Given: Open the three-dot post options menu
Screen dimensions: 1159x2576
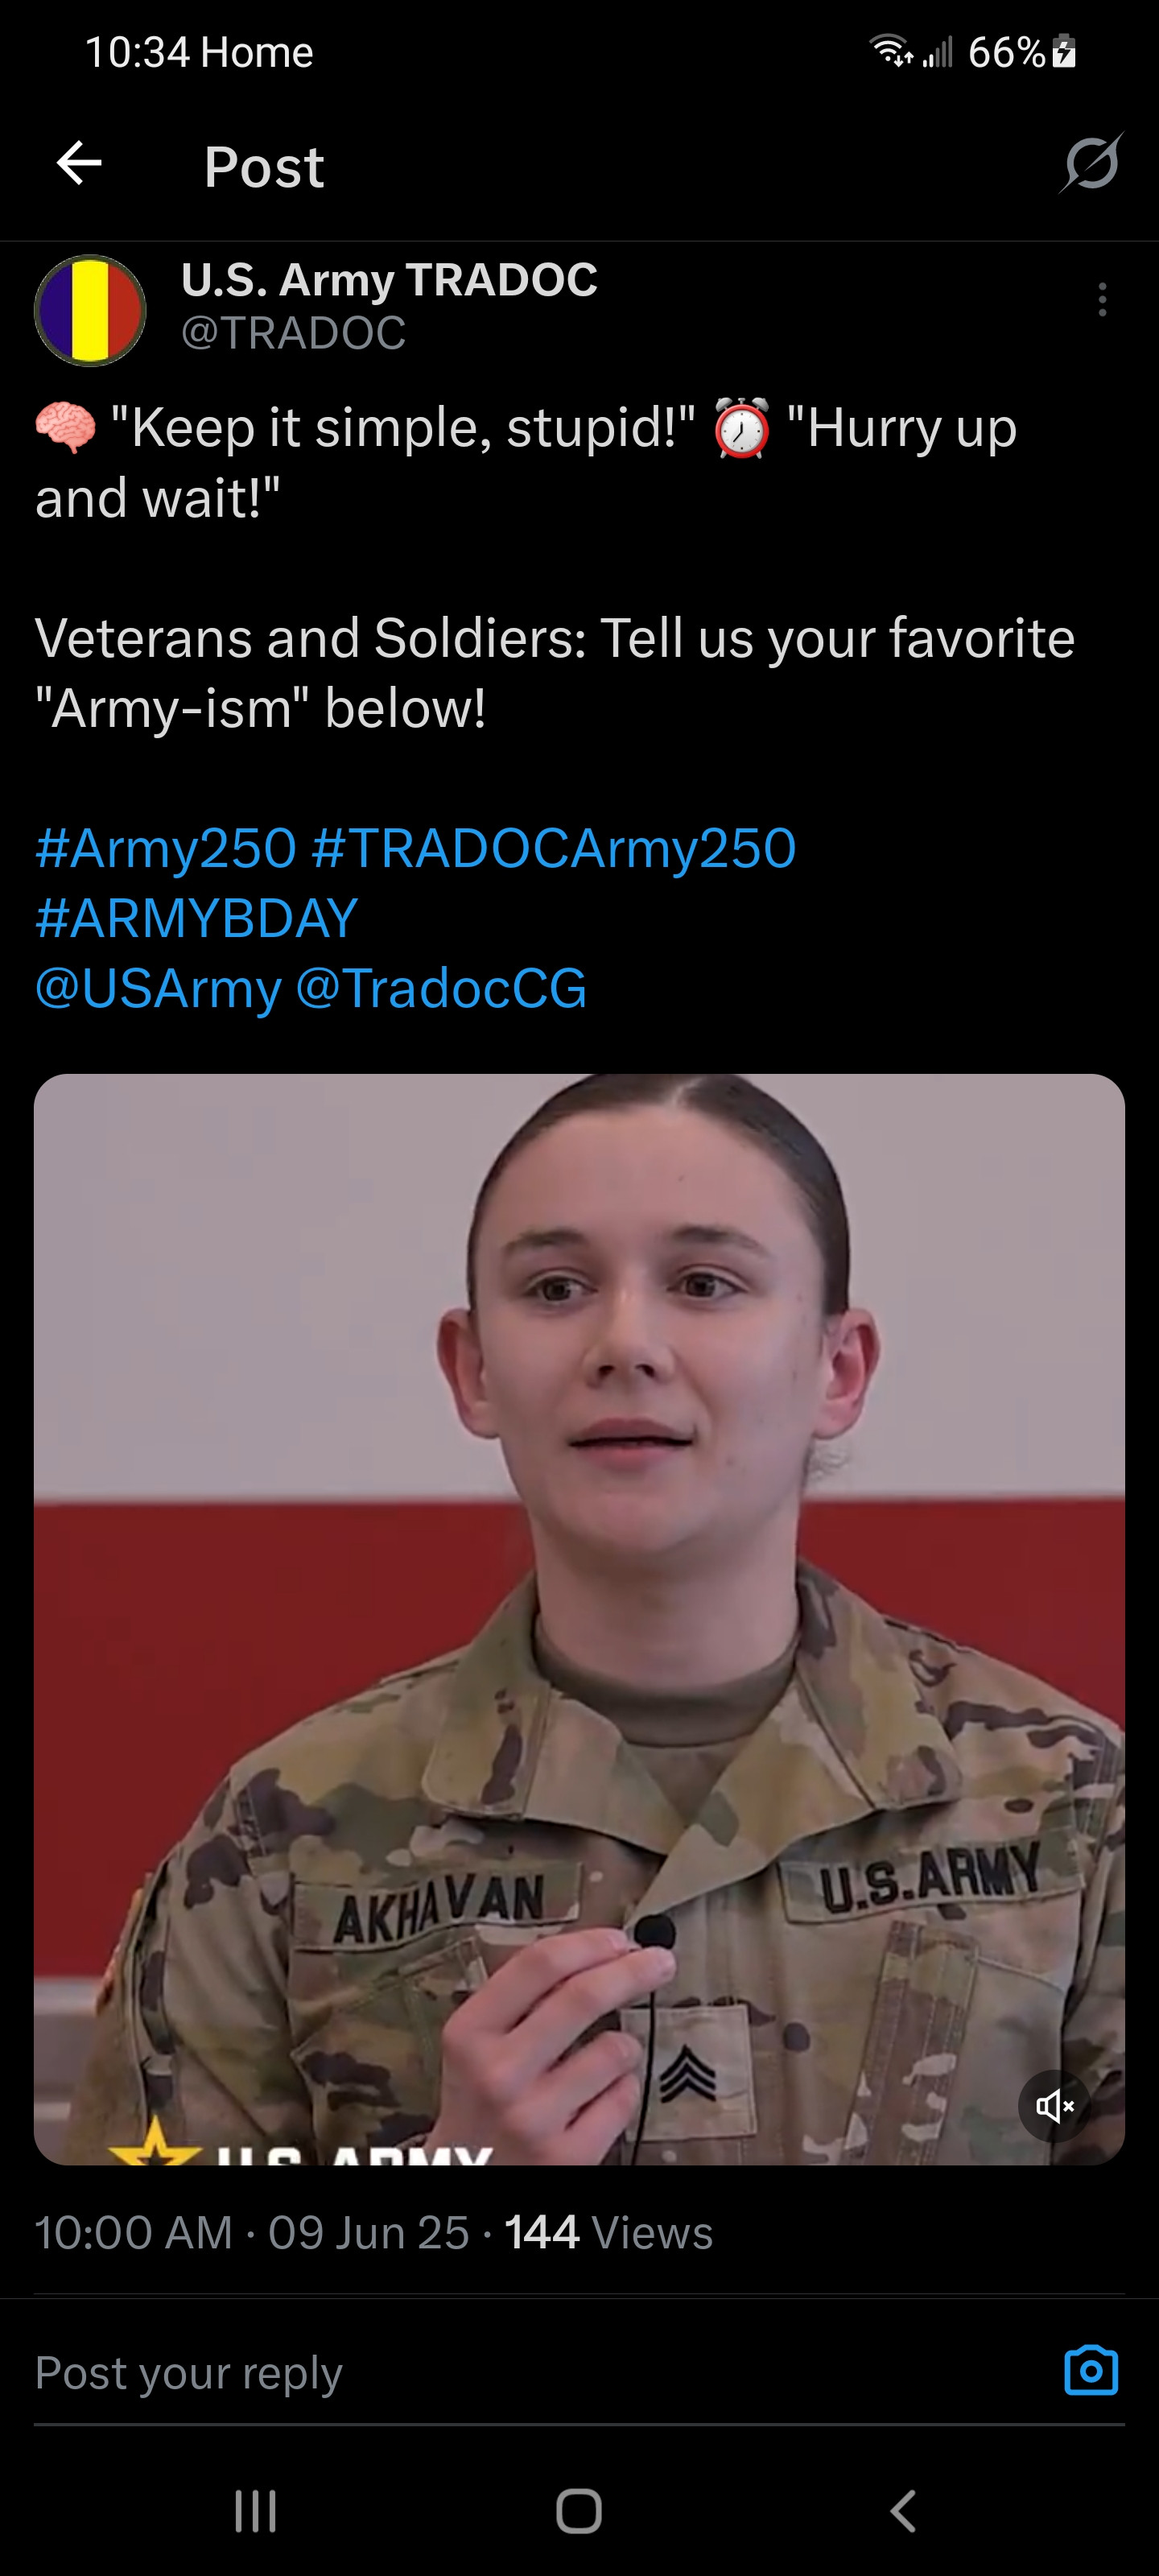Looking at the screenshot, I should click(x=1102, y=300).
